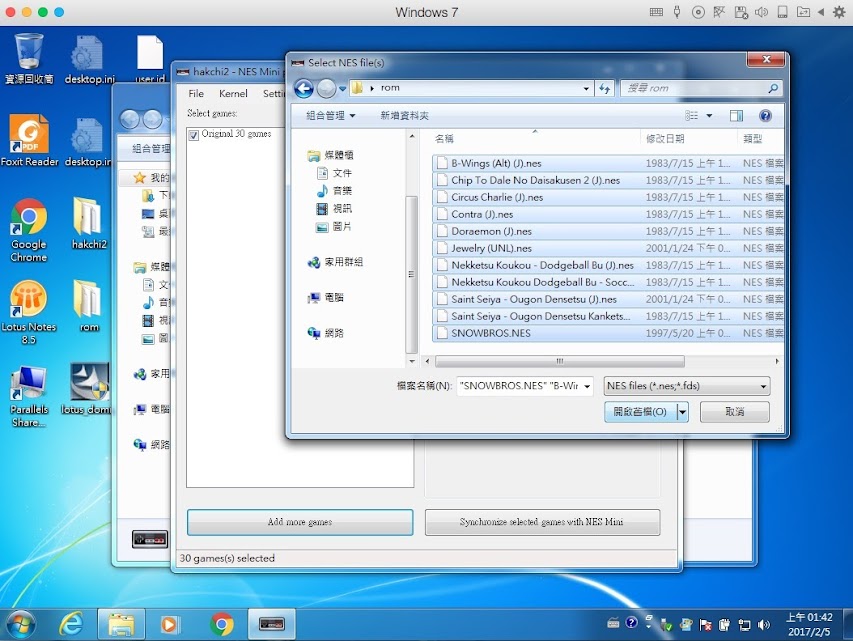Select Music library in dialog sidebar
Image resolution: width=853 pixels, height=641 pixels.
[334, 190]
